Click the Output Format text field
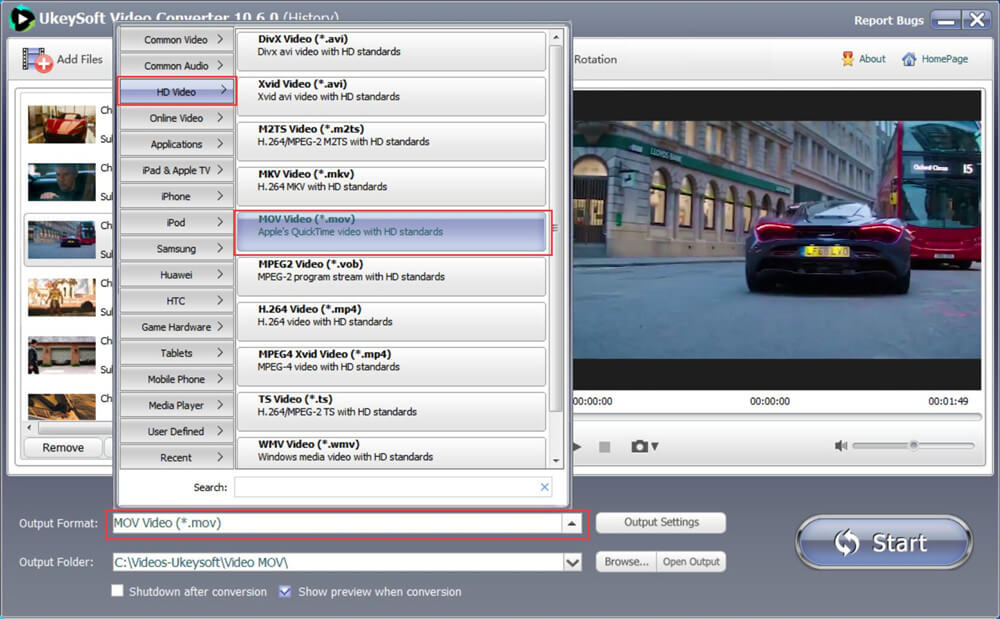This screenshot has width=1000, height=619. point(337,523)
